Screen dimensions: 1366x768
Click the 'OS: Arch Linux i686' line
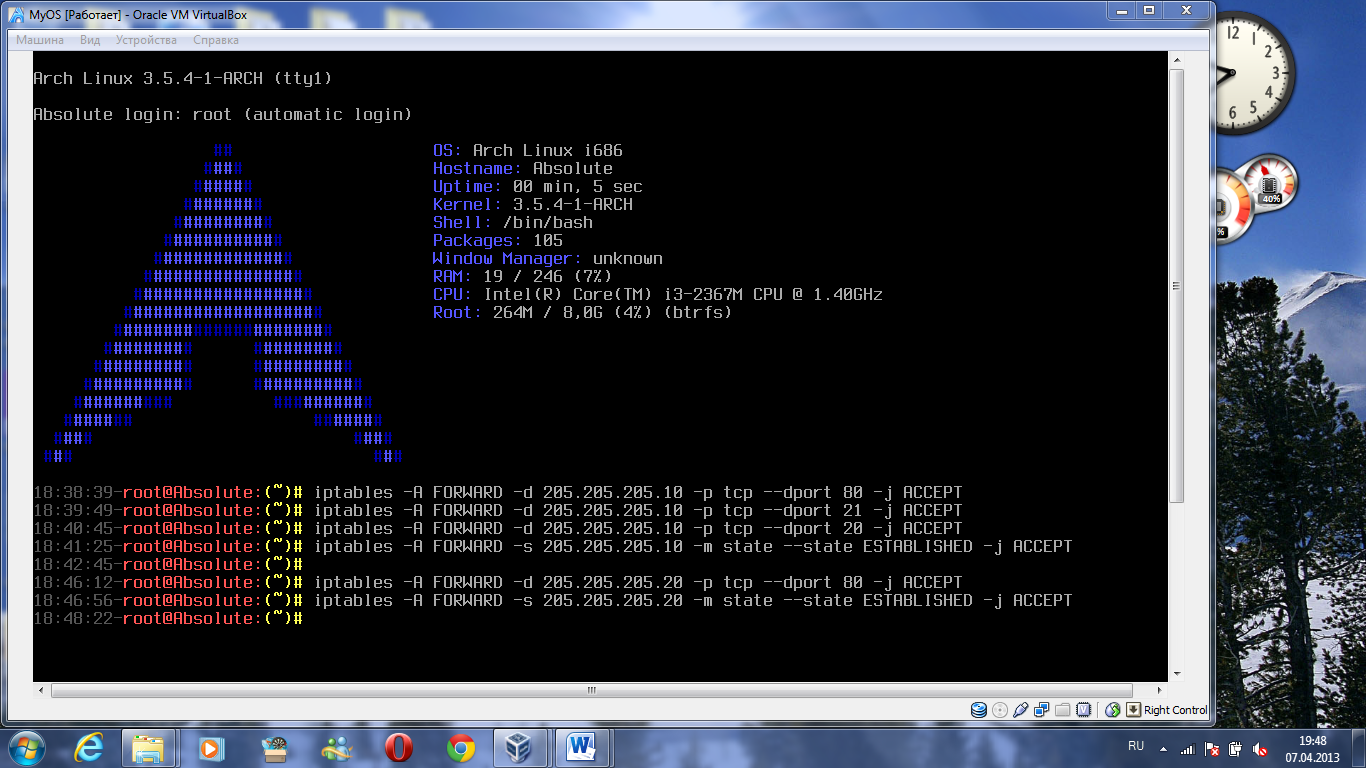point(528,150)
